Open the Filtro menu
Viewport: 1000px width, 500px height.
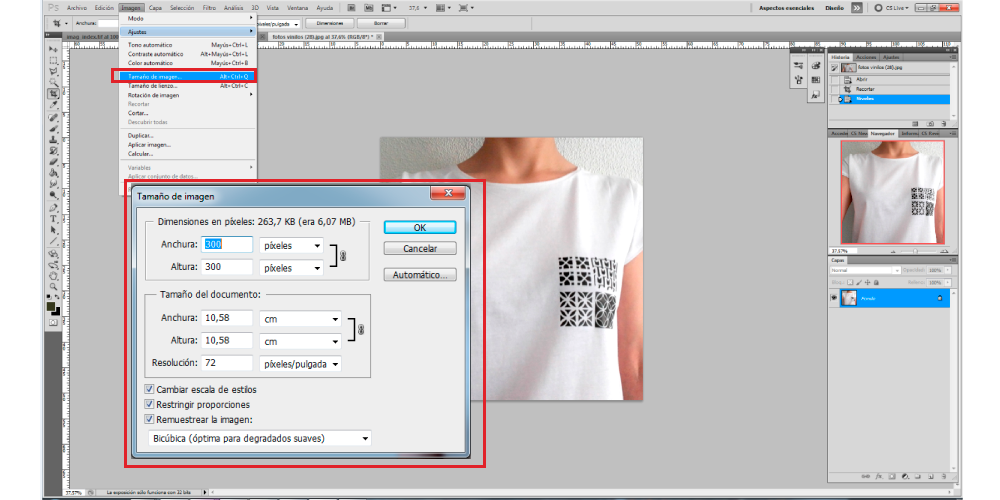pyautogui.click(x=209, y=8)
